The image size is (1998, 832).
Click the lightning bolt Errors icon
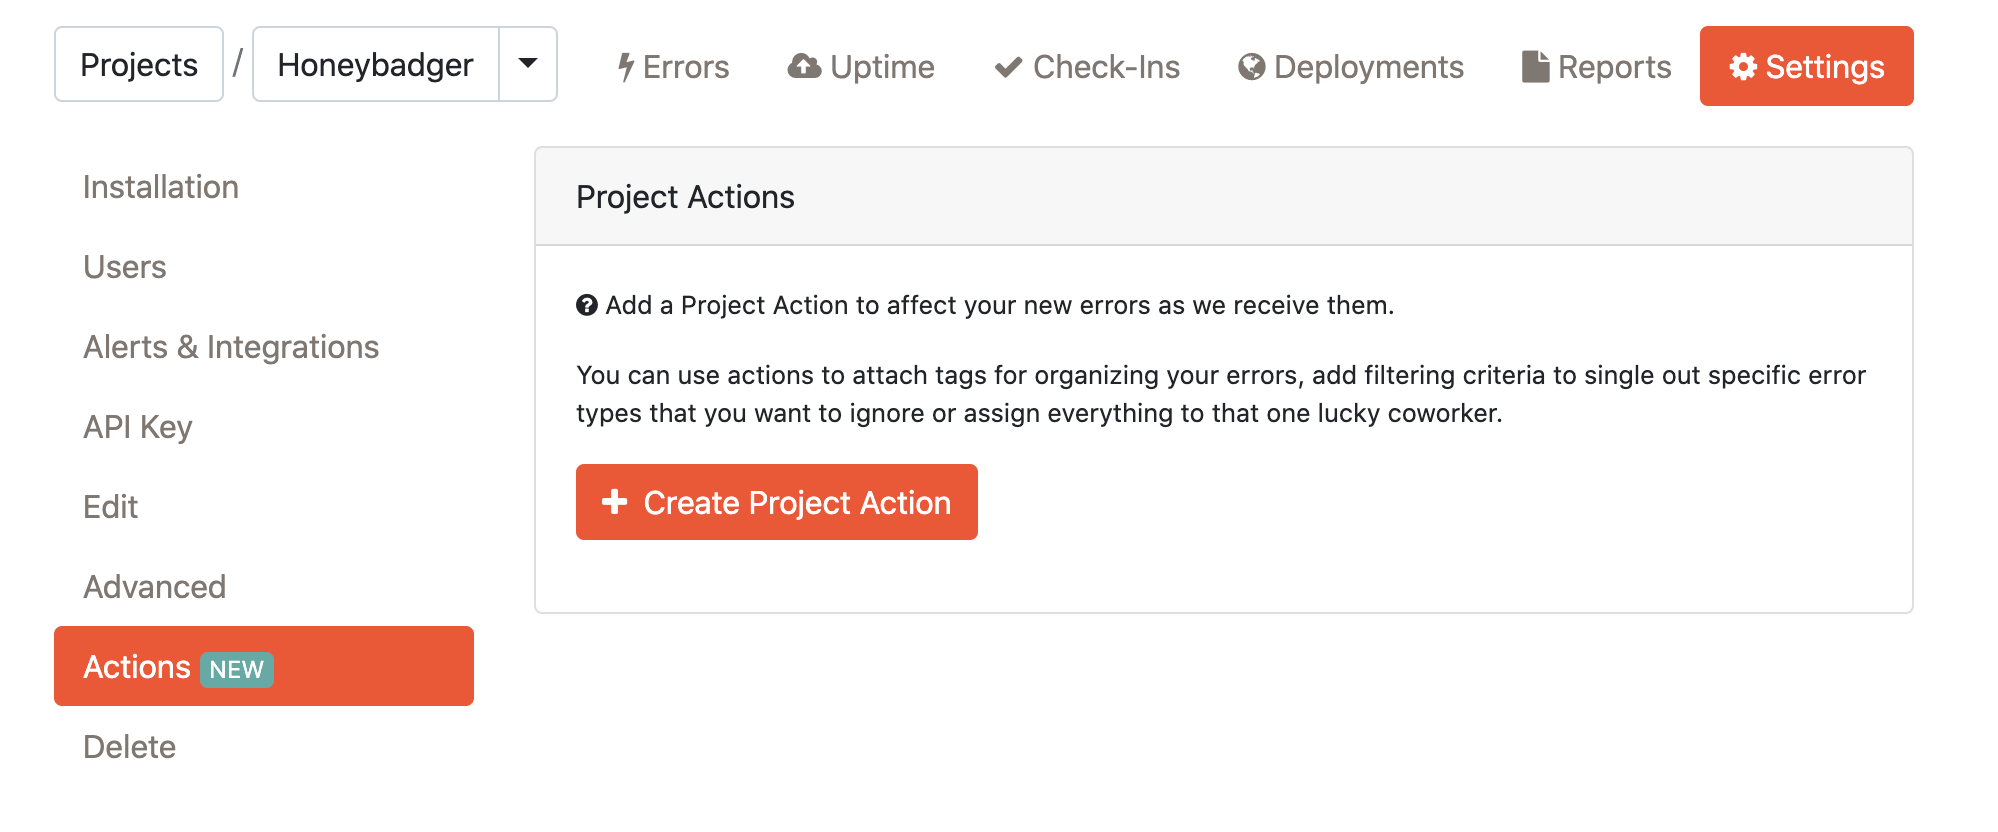coord(626,67)
